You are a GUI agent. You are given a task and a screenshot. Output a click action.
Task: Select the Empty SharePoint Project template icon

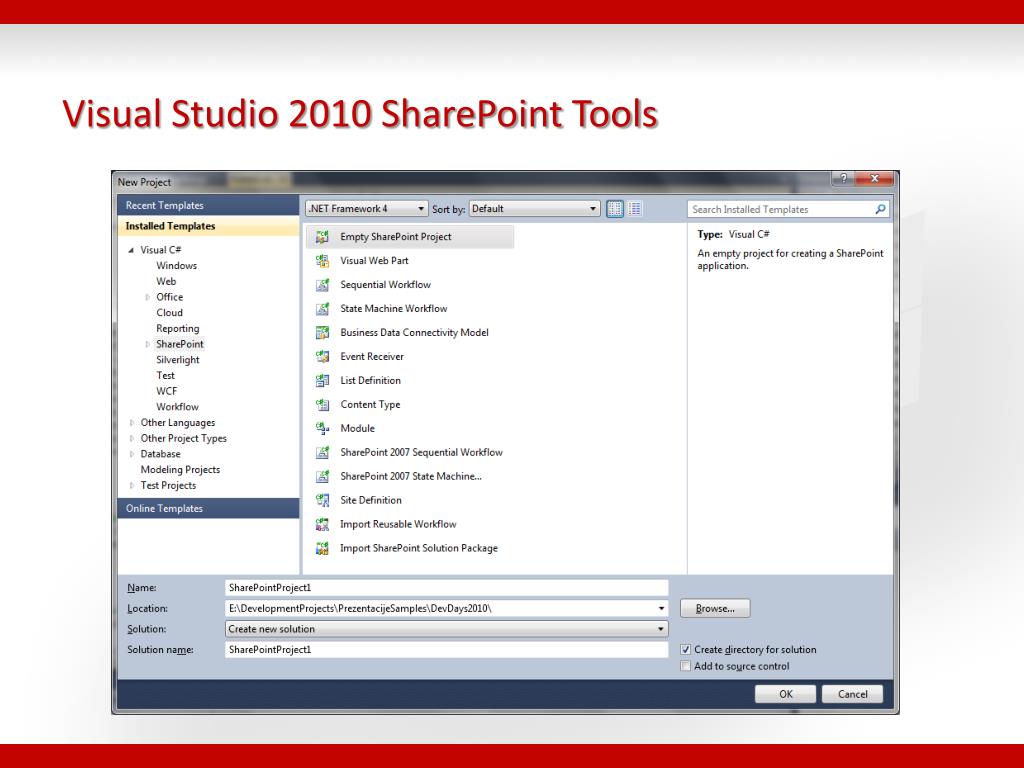coord(322,237)
